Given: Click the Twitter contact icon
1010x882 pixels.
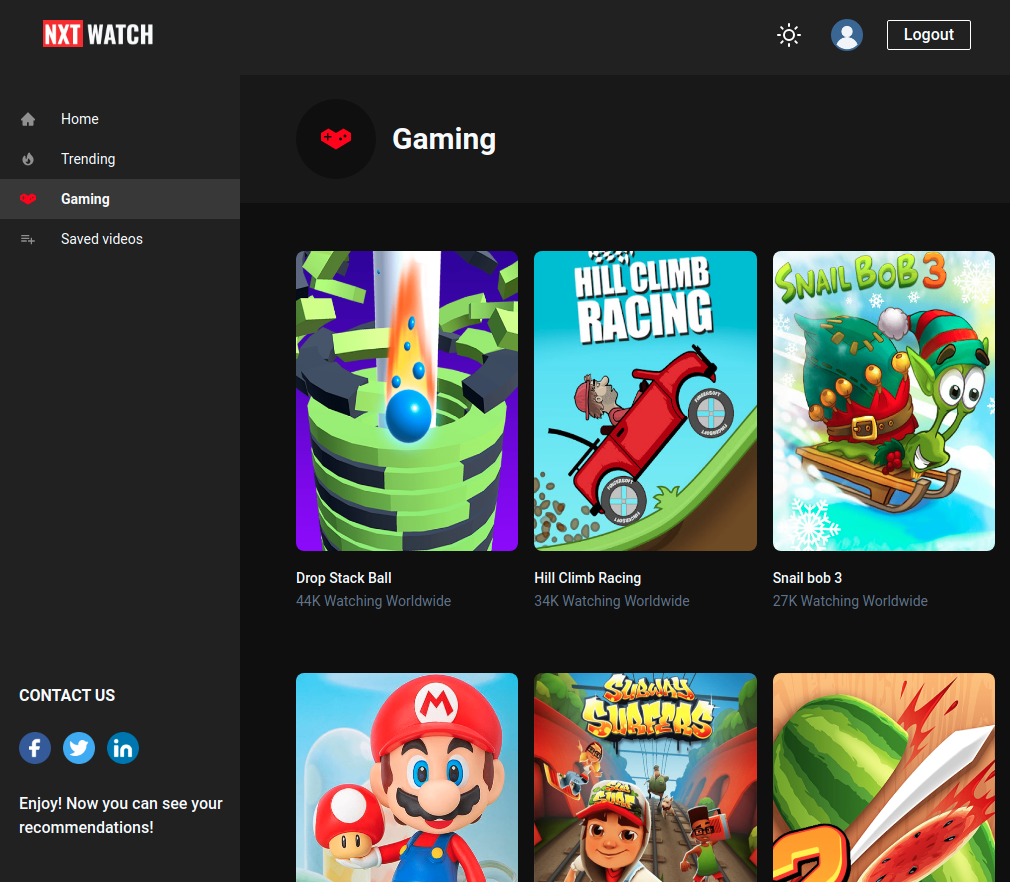Looking at the screenshot, I should point(79,748).
